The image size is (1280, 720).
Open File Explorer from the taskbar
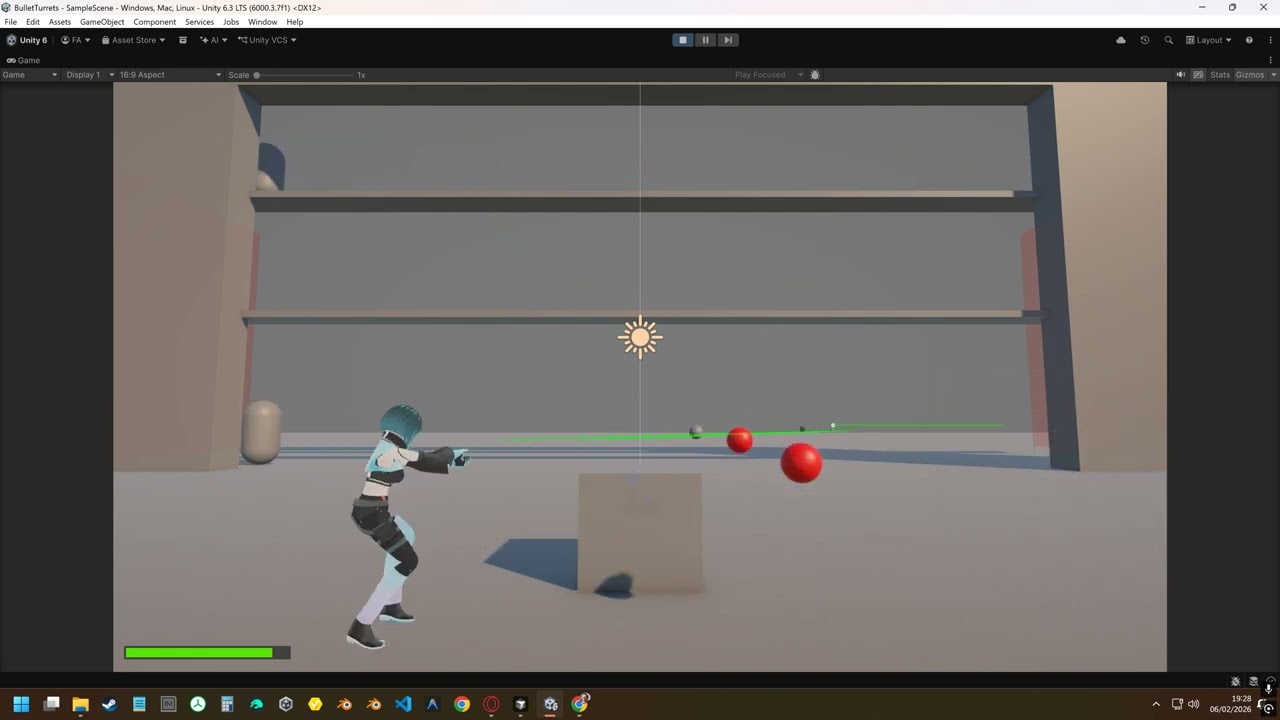click(80, 704)
